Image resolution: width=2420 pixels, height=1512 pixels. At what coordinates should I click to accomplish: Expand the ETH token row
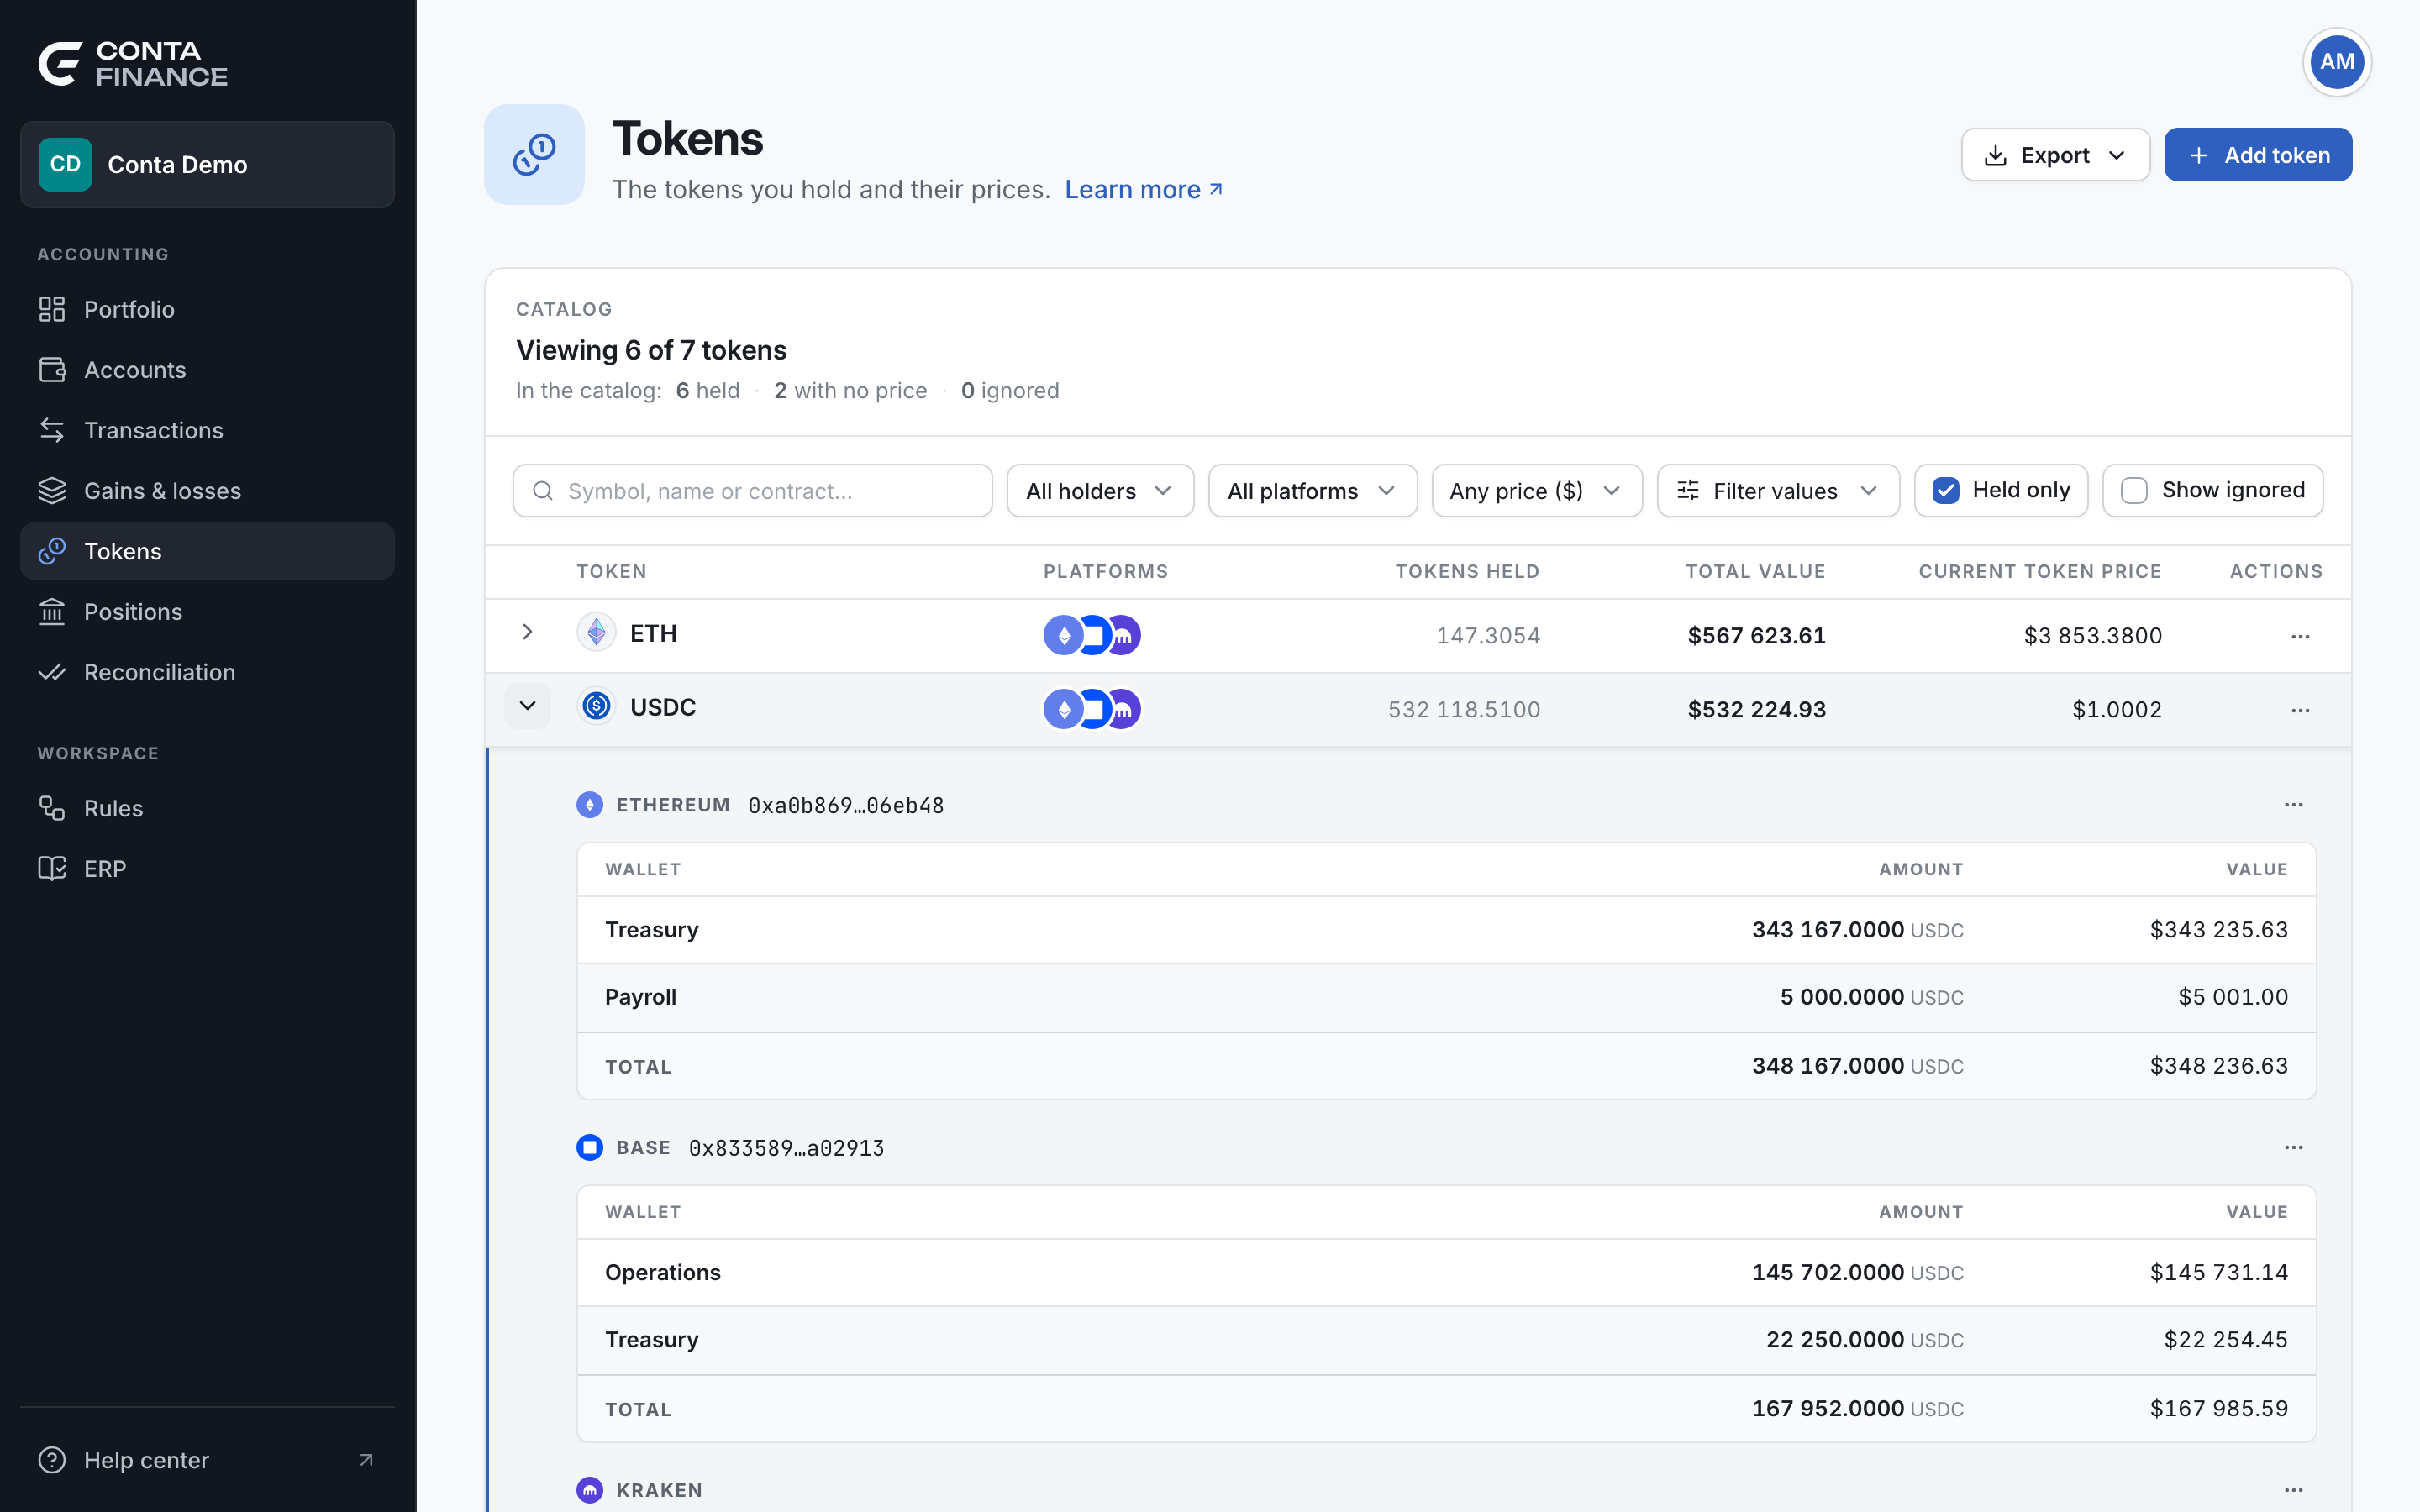click(527, 633)
